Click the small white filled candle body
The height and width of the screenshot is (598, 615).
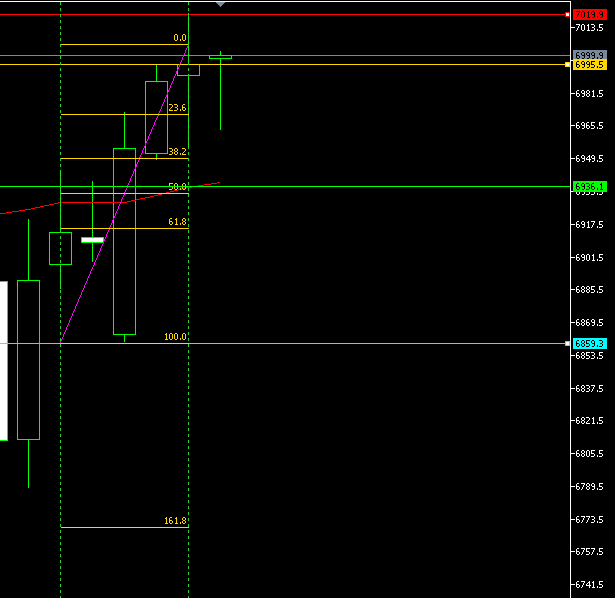coord(92,240)
